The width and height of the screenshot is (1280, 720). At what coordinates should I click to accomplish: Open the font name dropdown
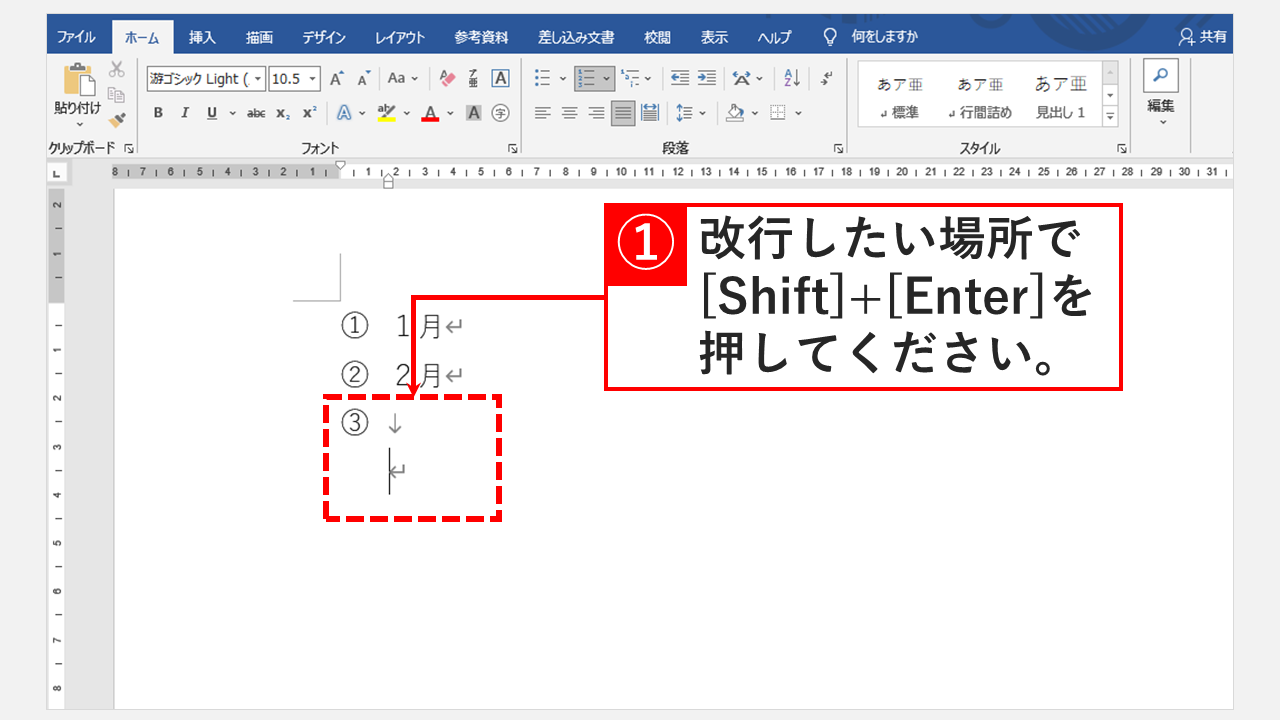click(x=259, y=79)
